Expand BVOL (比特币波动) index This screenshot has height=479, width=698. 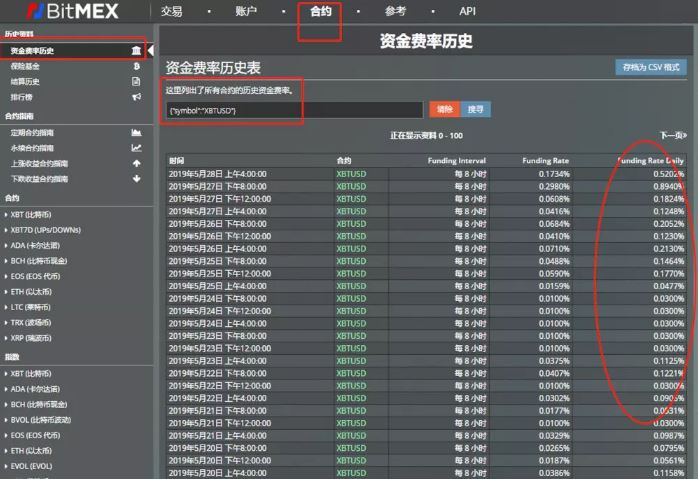[41, 420]
